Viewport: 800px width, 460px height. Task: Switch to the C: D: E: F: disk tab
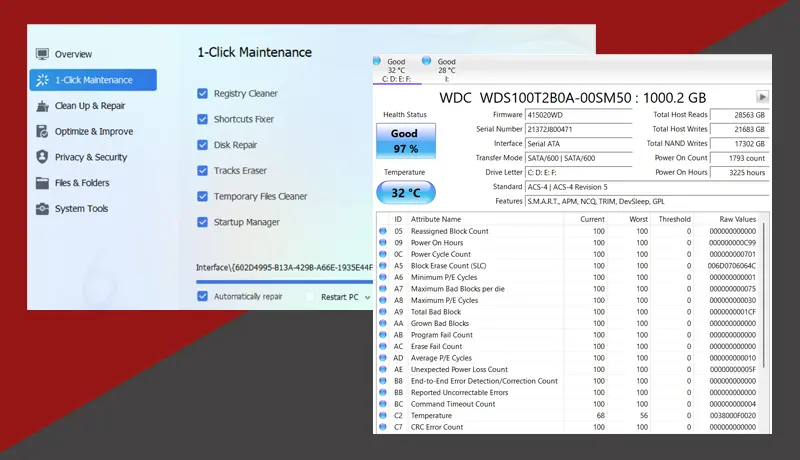click(397, 70)
